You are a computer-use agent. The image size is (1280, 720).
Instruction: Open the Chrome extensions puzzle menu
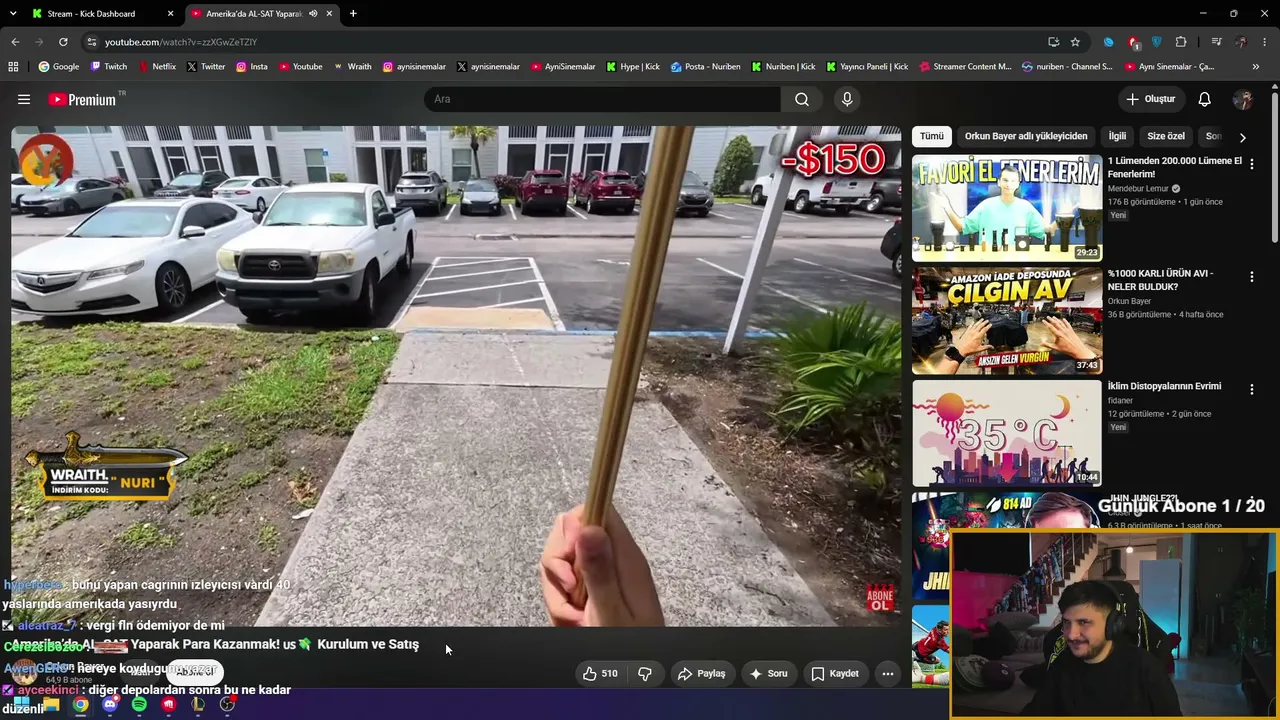[x=1181, y=42]
